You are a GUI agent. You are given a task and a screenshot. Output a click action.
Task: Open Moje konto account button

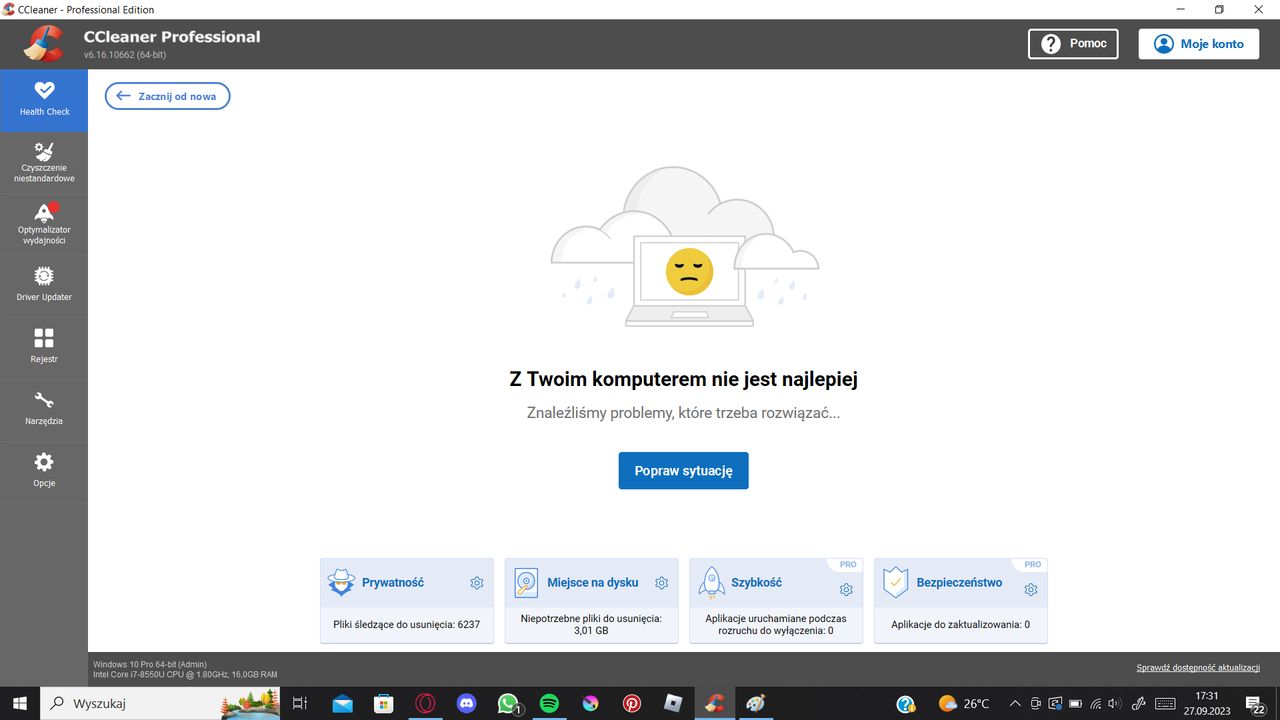1198,44
